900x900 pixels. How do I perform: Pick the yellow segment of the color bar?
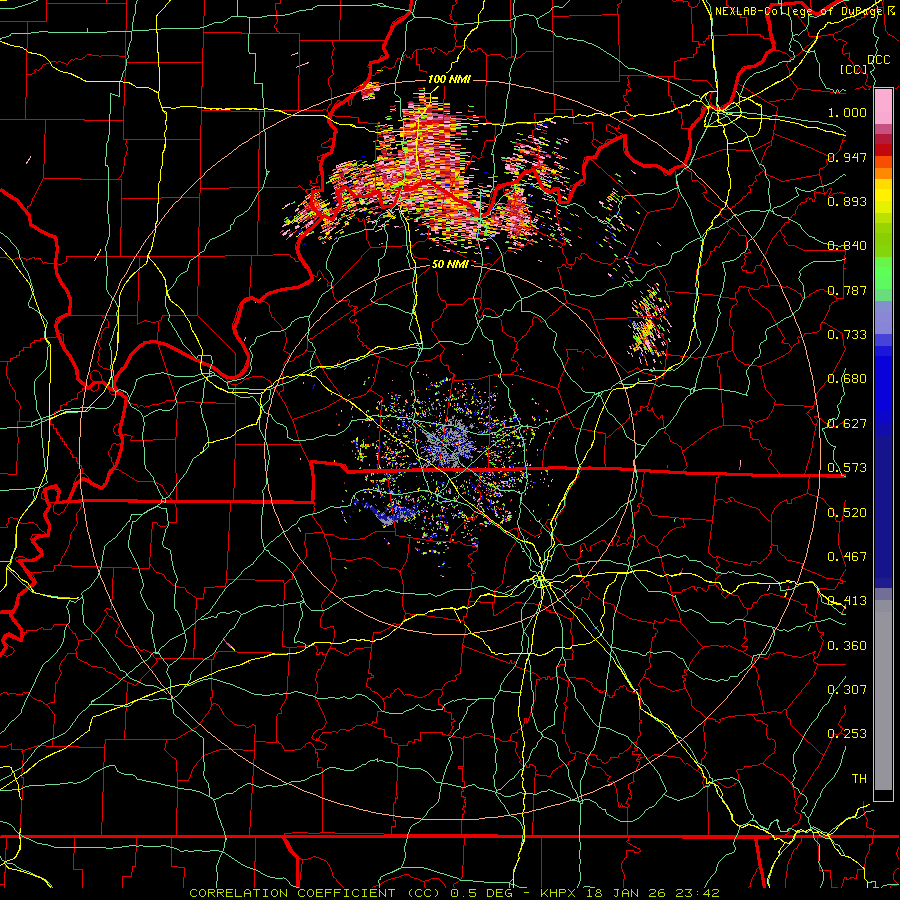coord(883,196)
